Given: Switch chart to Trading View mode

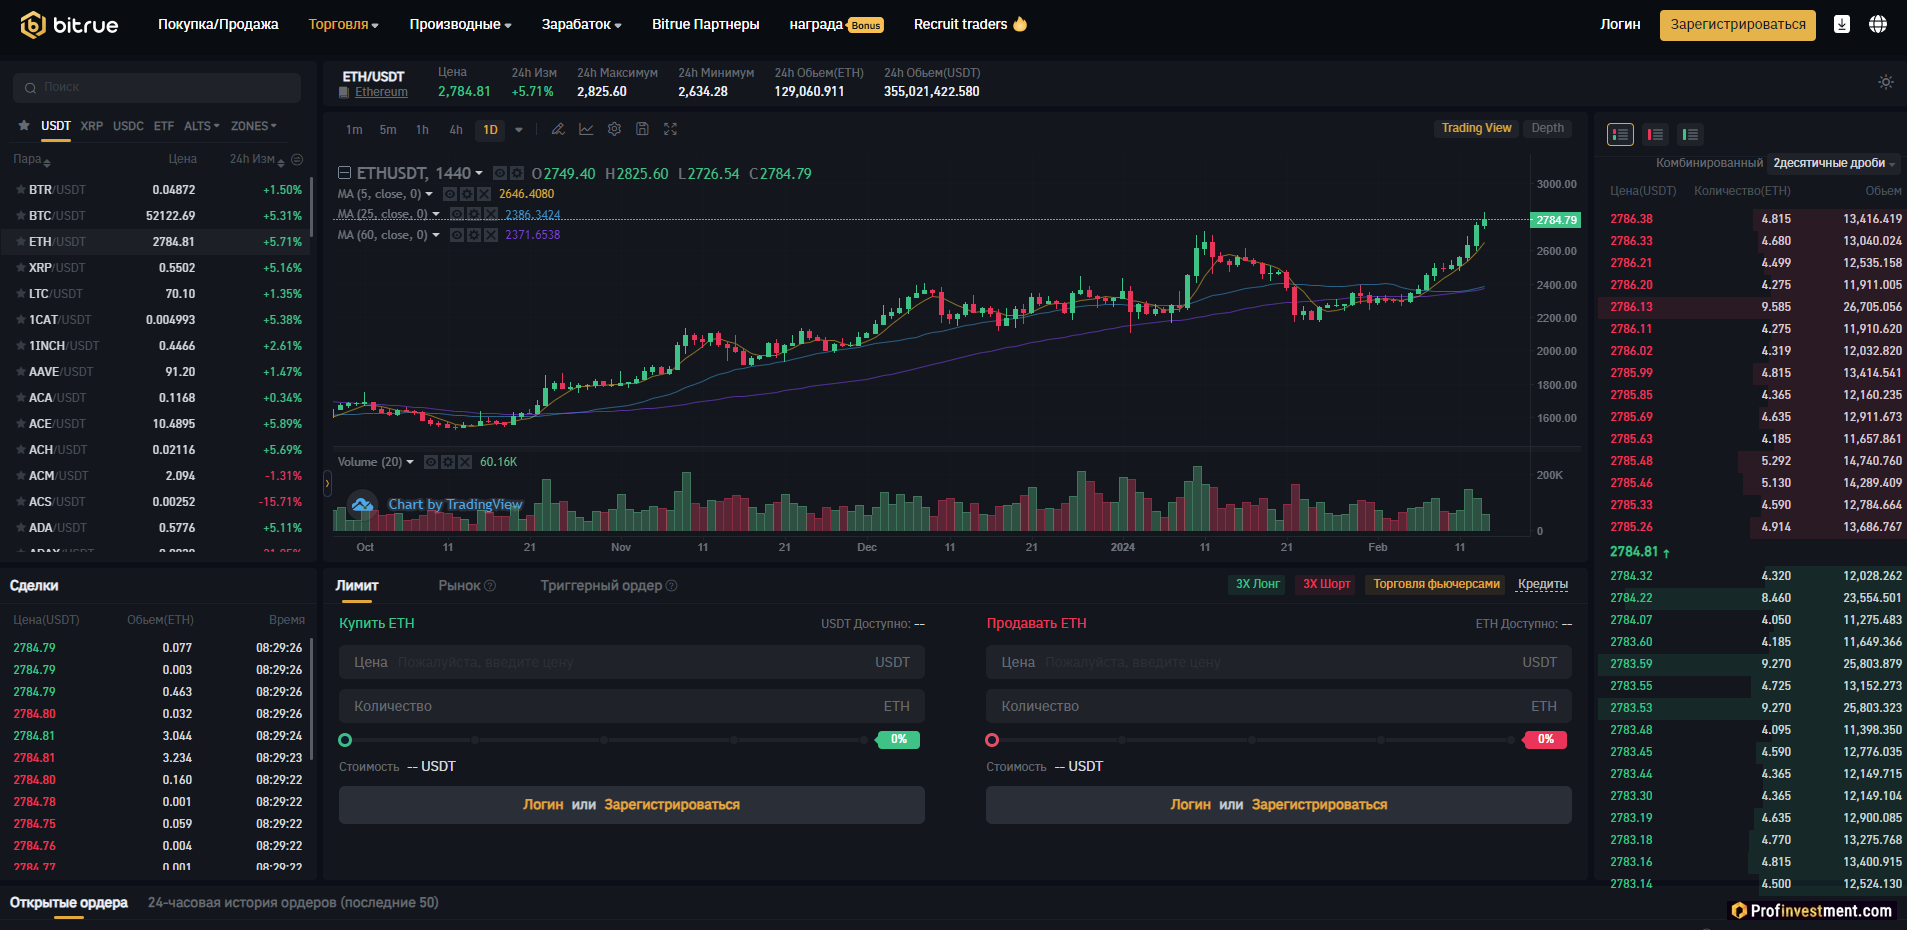Looking at the screenshot, I should (1476, 128).
